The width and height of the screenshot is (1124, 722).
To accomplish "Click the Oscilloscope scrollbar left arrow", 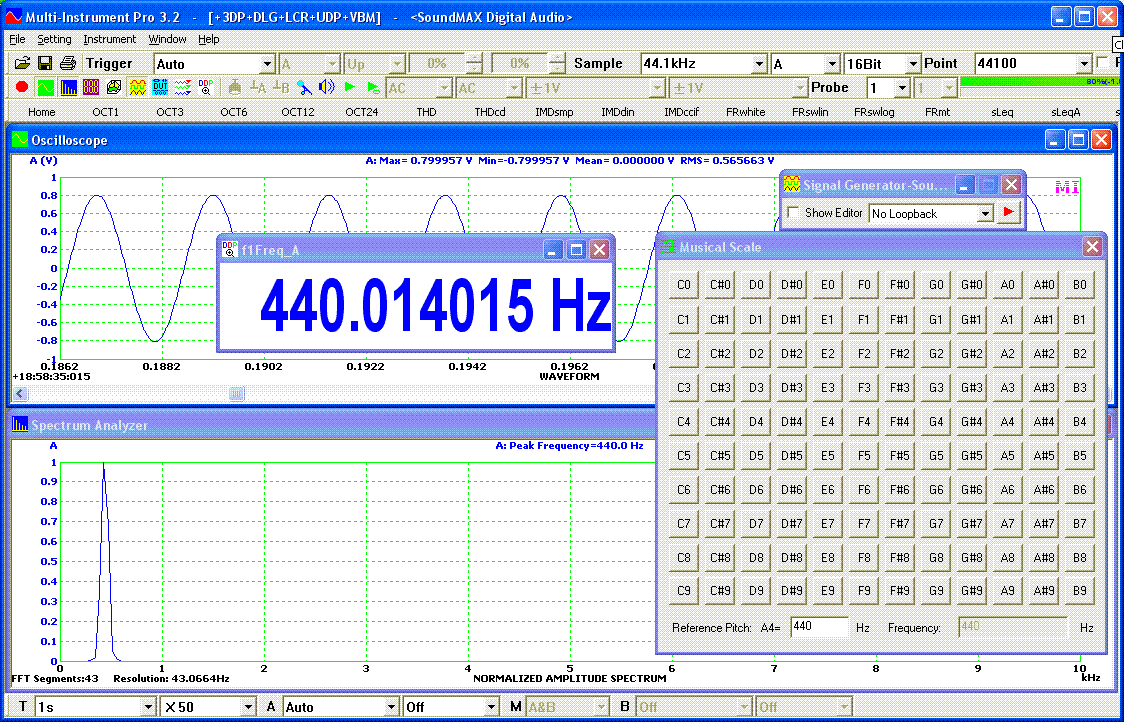I will coord(20,394).
